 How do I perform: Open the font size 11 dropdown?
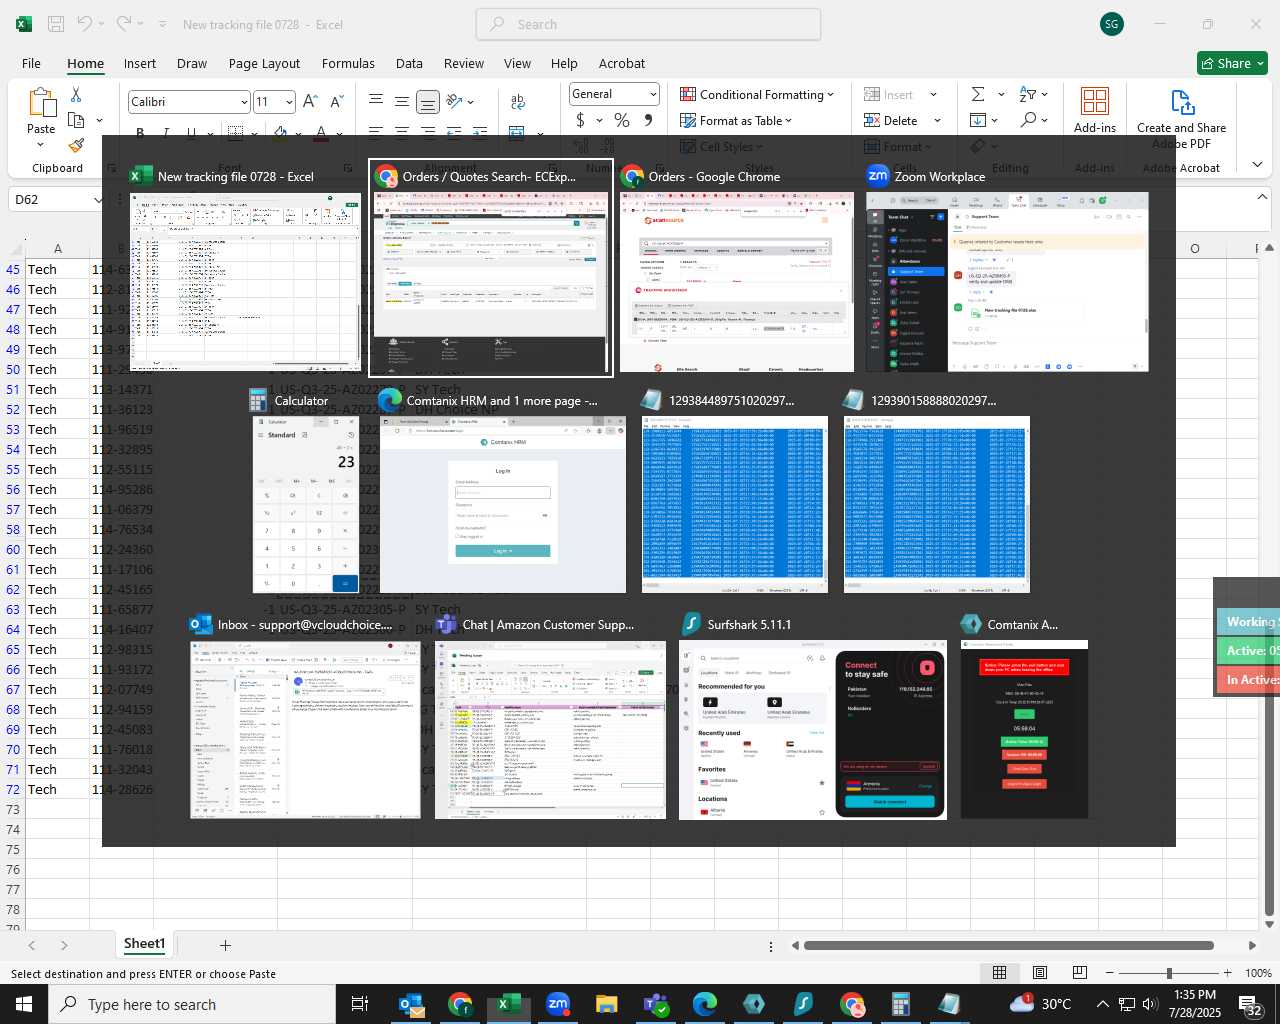point(289,102)
